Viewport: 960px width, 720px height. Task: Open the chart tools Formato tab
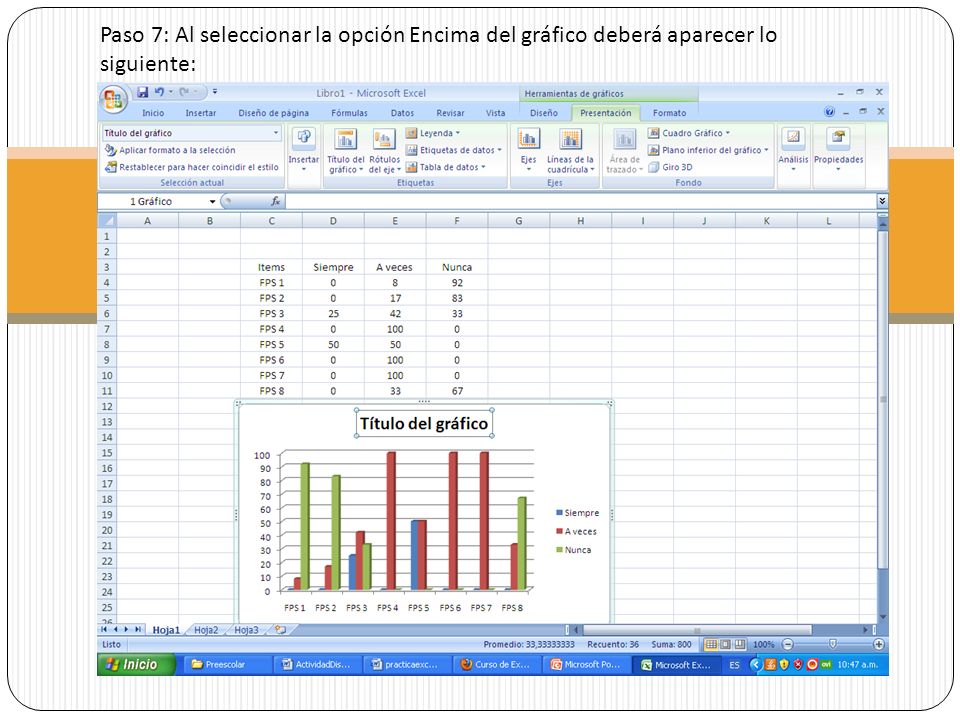coord(669,113)
